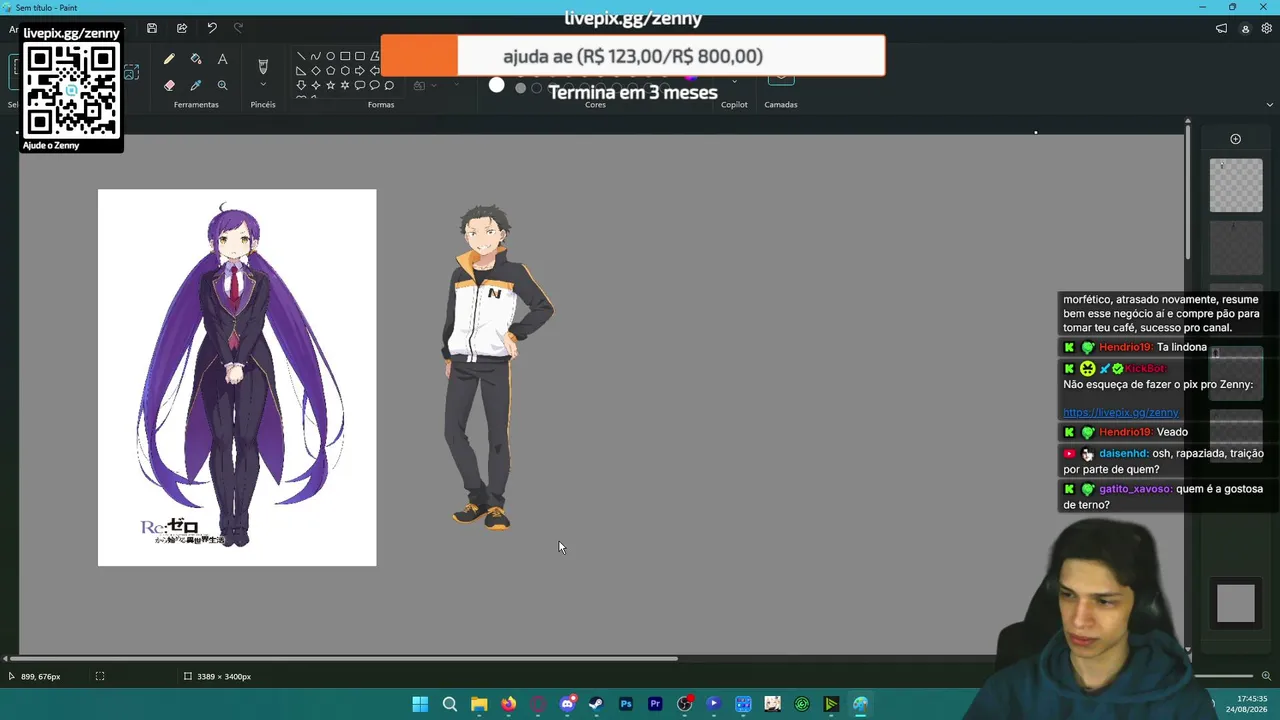The width and height of the screenshot is (1280, 720).
Task: Select the straight line shape
Action: tap(301, 56)
